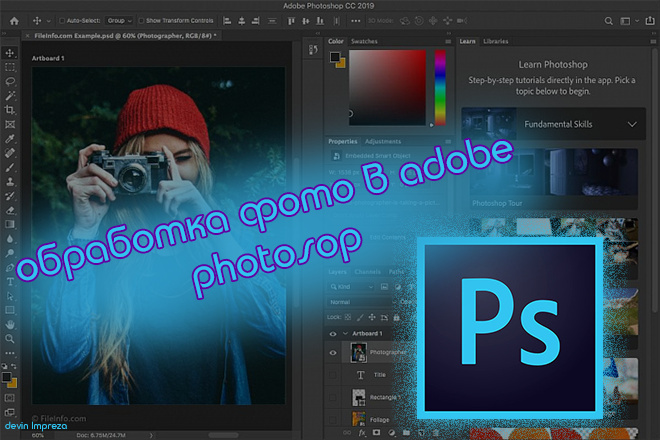Screen dimensions: 660x440
Task: Click the Home icon in options bar
Action: pos(14,21)
